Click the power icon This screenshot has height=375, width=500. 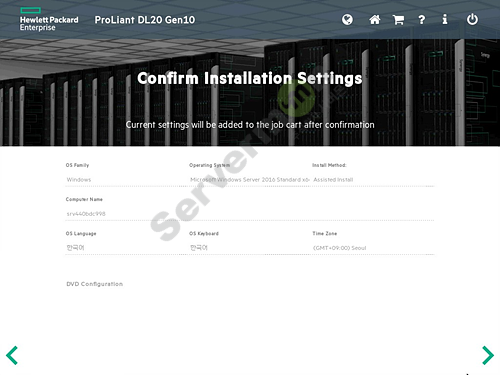tap(472, 19)
